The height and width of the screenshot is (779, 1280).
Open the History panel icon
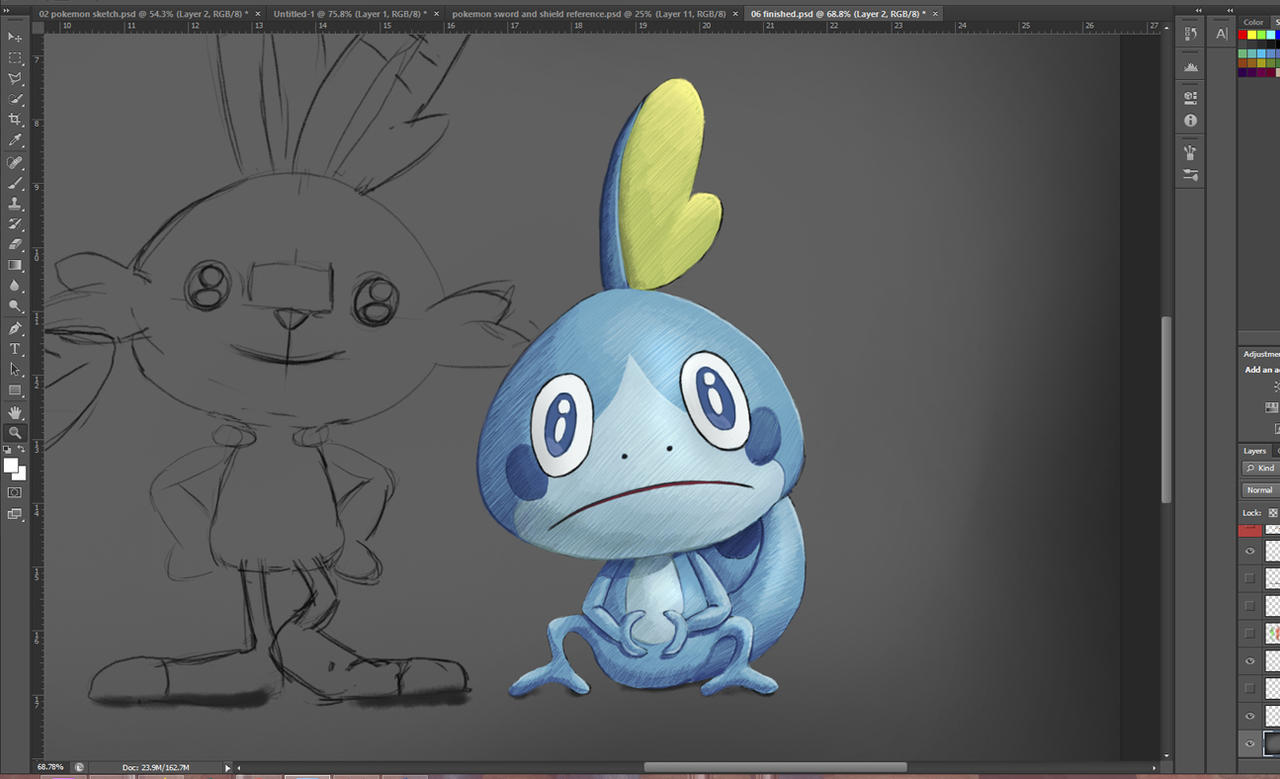1190,34
